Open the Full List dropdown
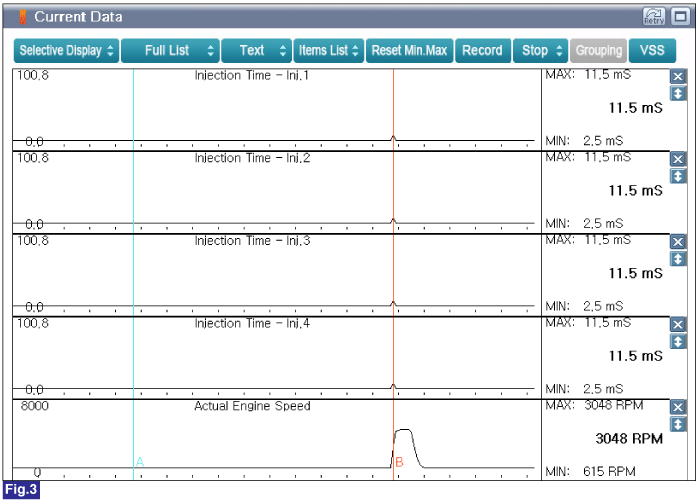 pyautogui.click(x=171, y=50)
